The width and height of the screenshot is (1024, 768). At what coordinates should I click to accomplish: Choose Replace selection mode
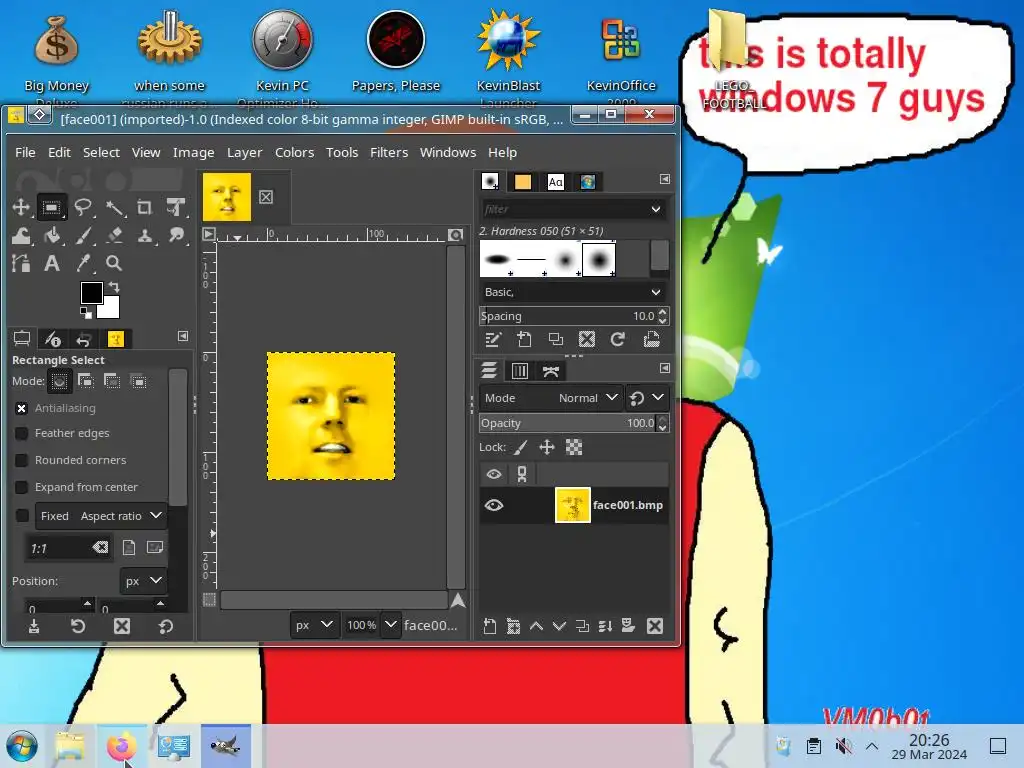pos(59,381)
